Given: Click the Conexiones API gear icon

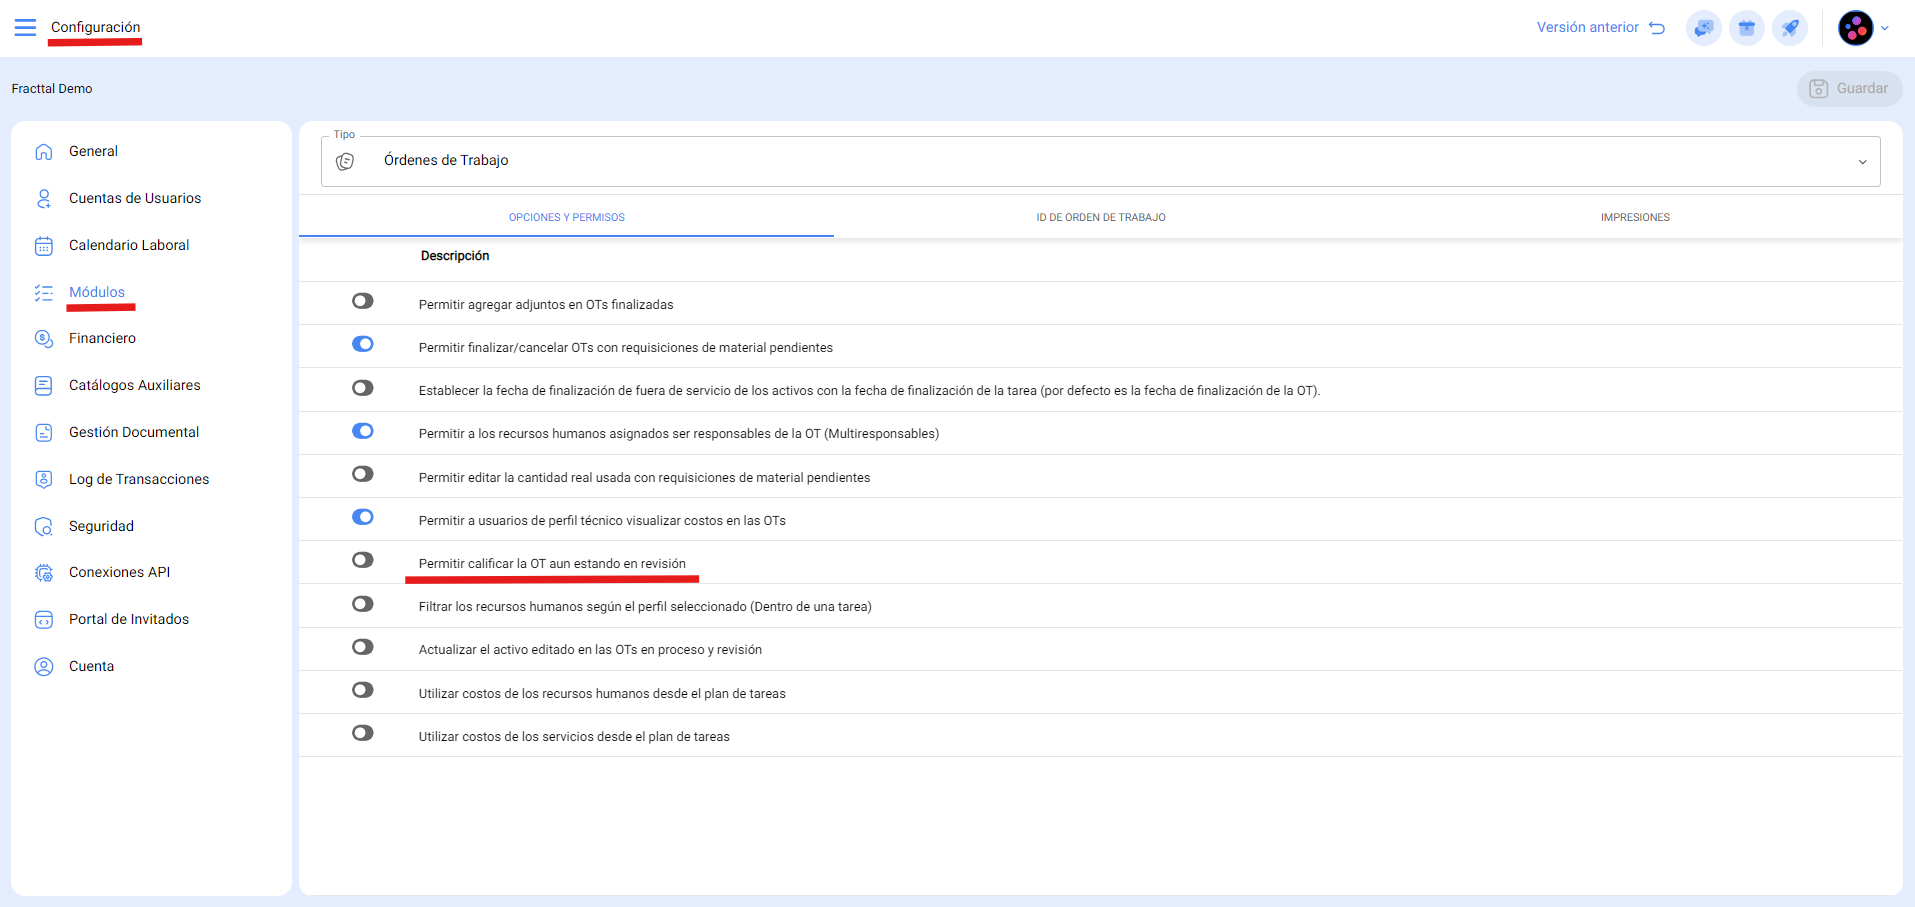Looking at the screenshot, I should click(x=44, y=573).
